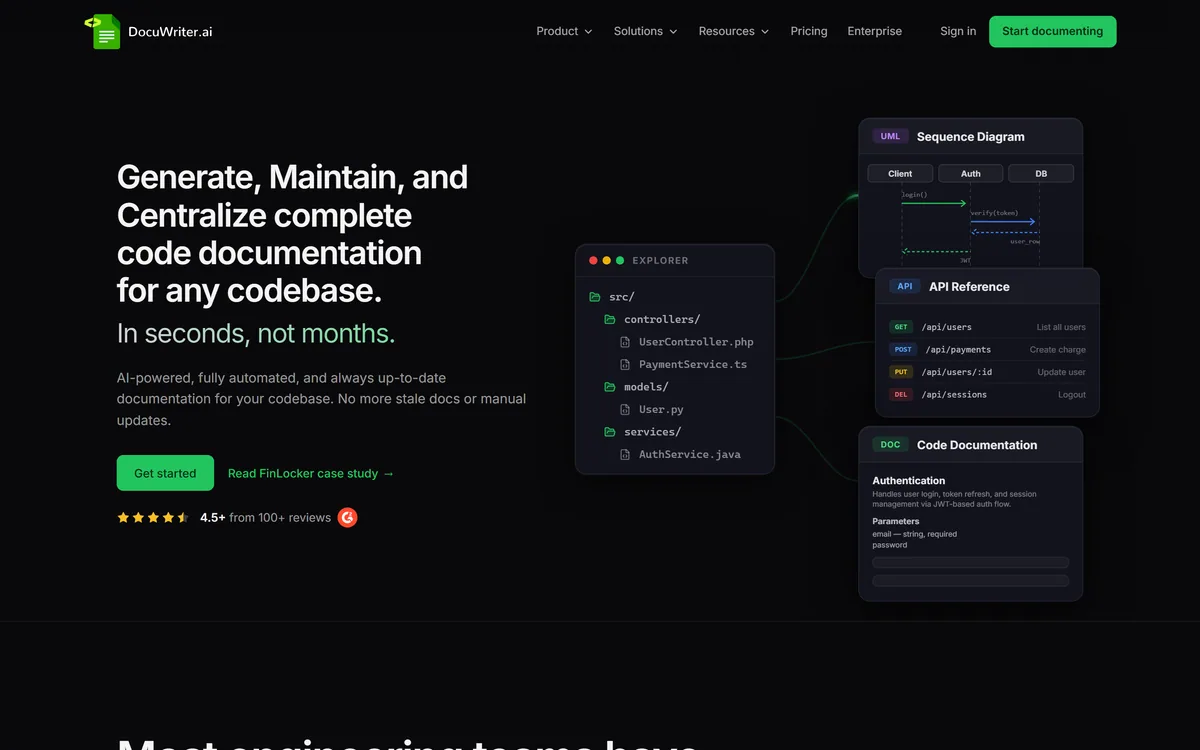This screenshot has height=750, width=1200.
Task: Click the Code Documentation card title
Action: click(977, 445)
